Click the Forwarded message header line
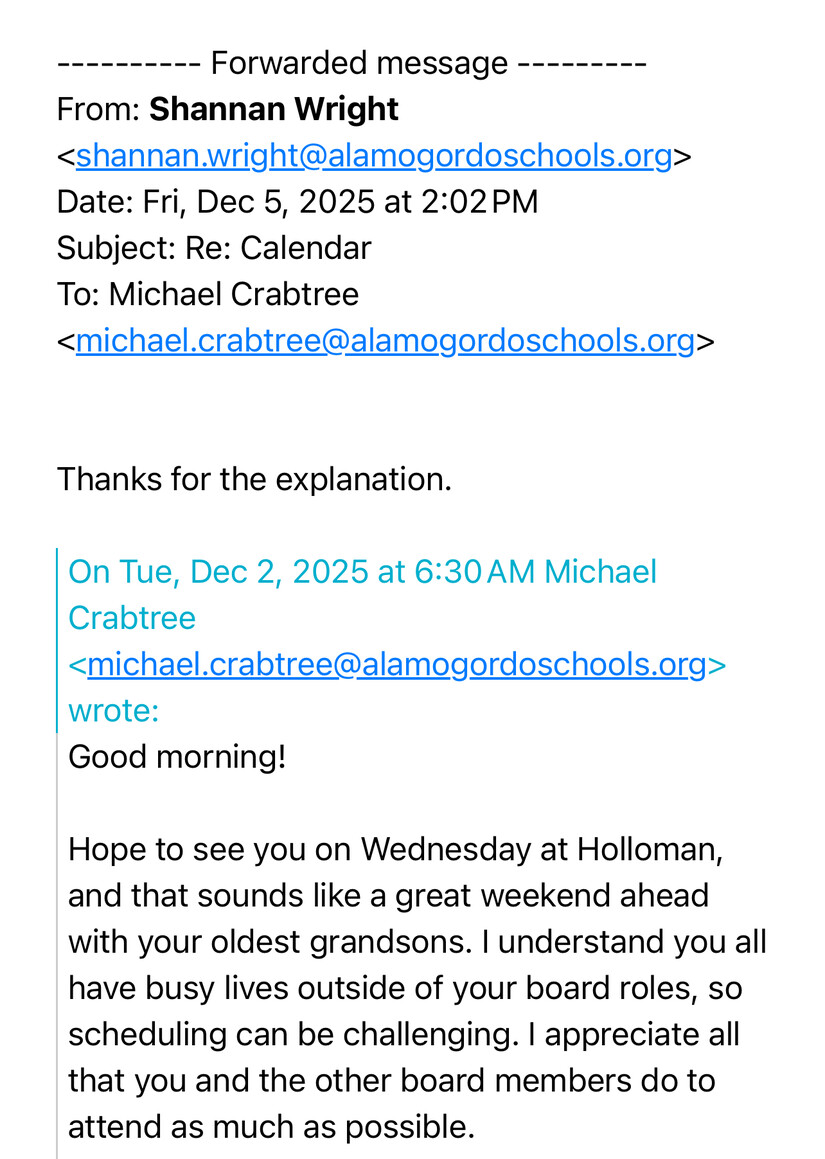825x1159 pixels. [x=352, y=64]
